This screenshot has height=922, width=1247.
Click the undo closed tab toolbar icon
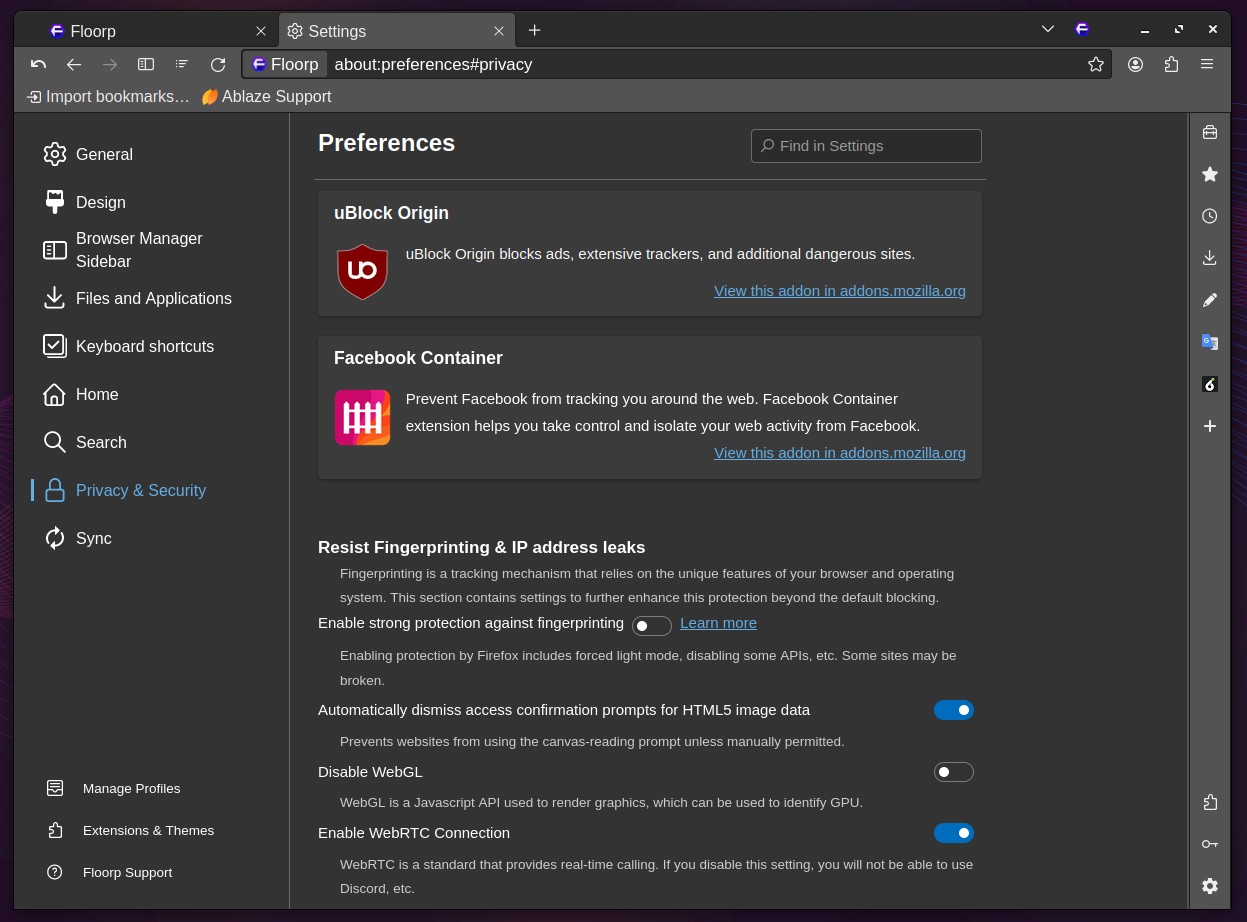(x=38, y=64)
